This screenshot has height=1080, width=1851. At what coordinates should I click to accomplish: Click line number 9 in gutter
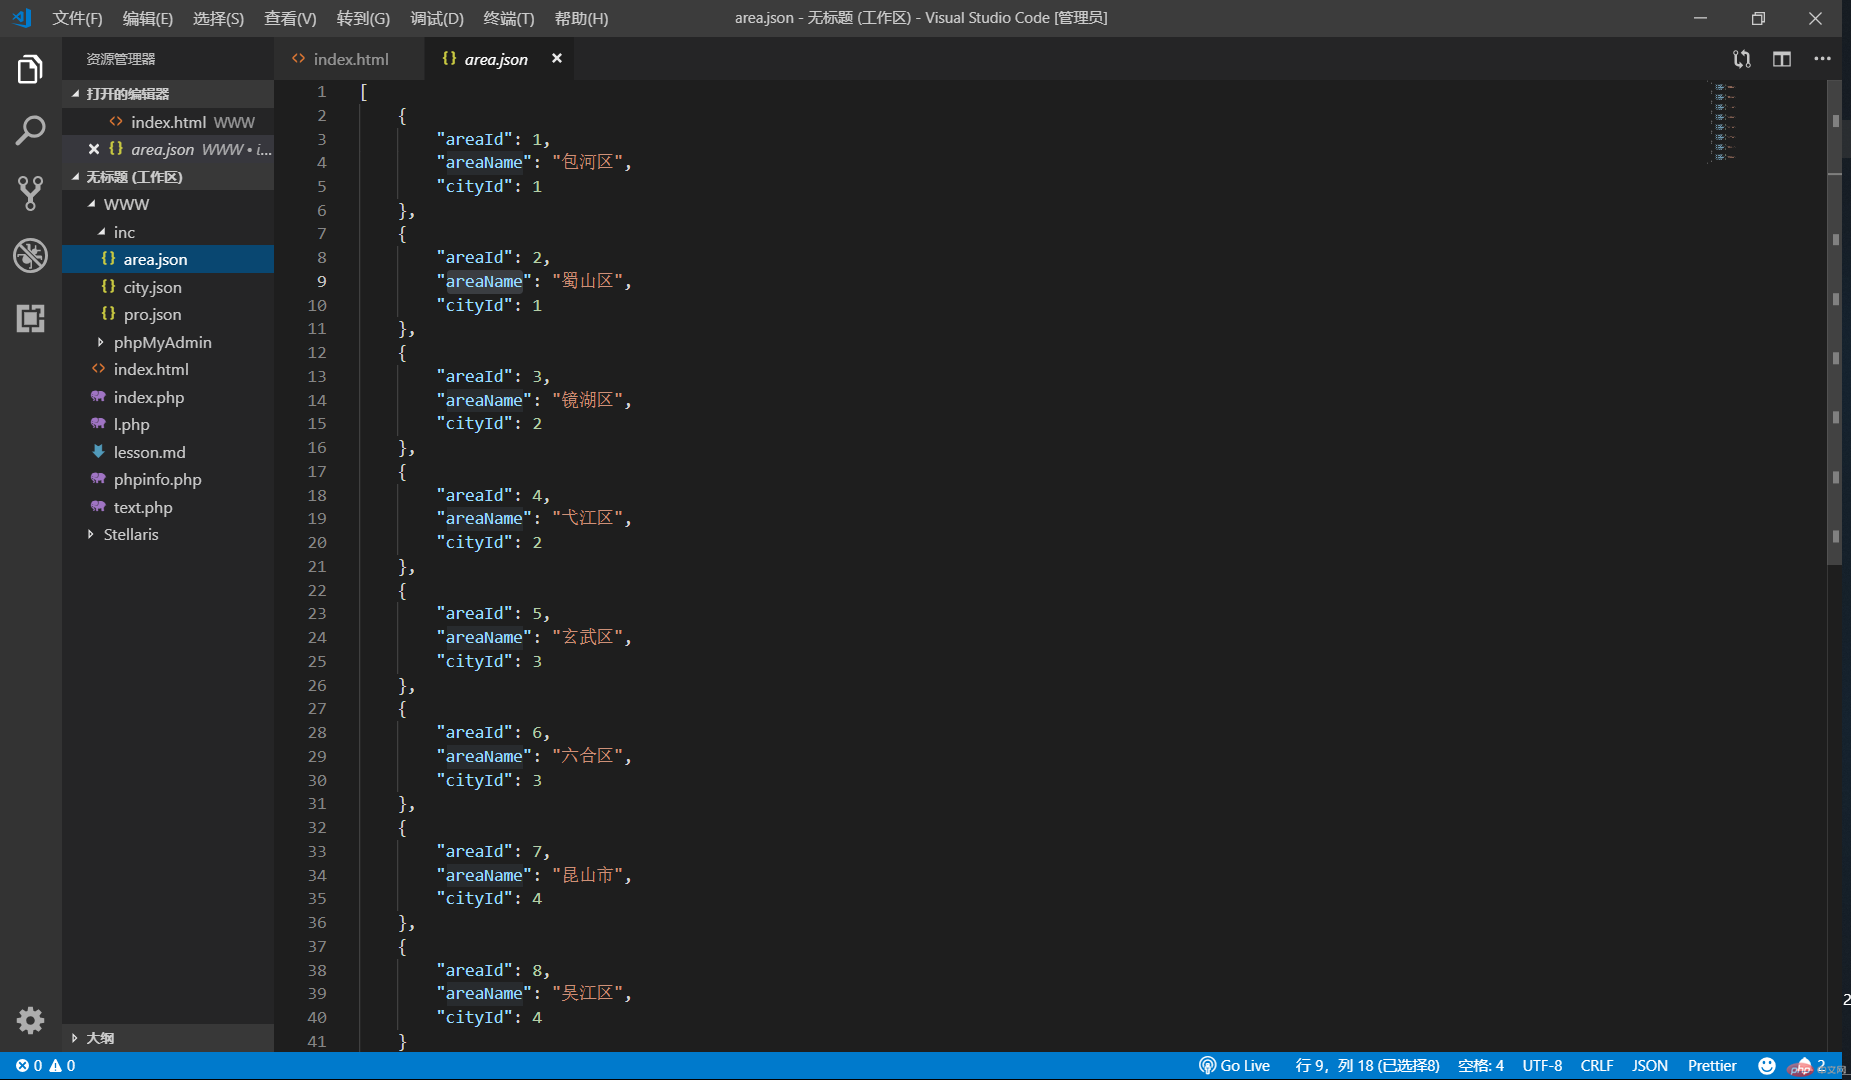click(x=321, y=281)
